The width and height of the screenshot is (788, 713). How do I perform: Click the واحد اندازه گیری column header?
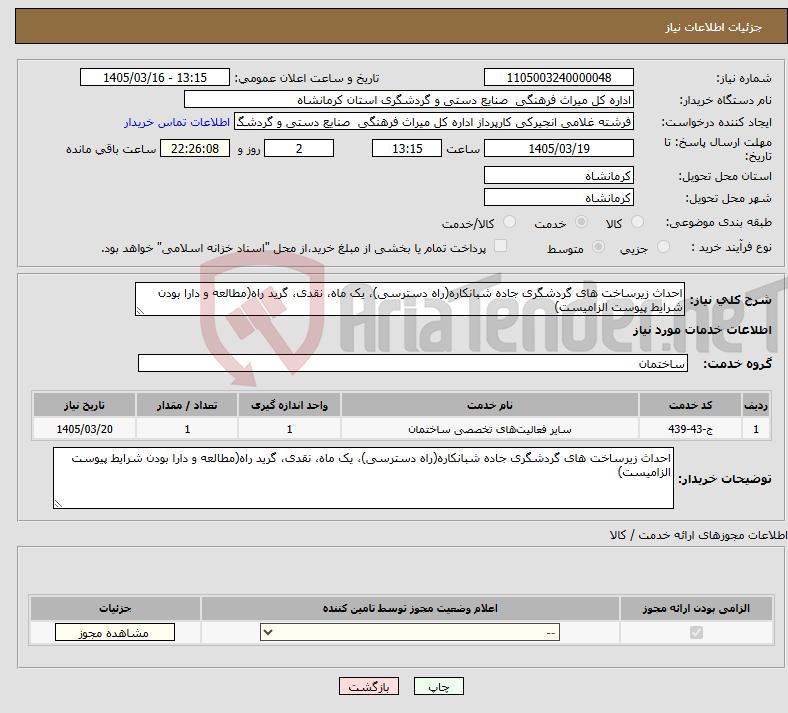289,405
